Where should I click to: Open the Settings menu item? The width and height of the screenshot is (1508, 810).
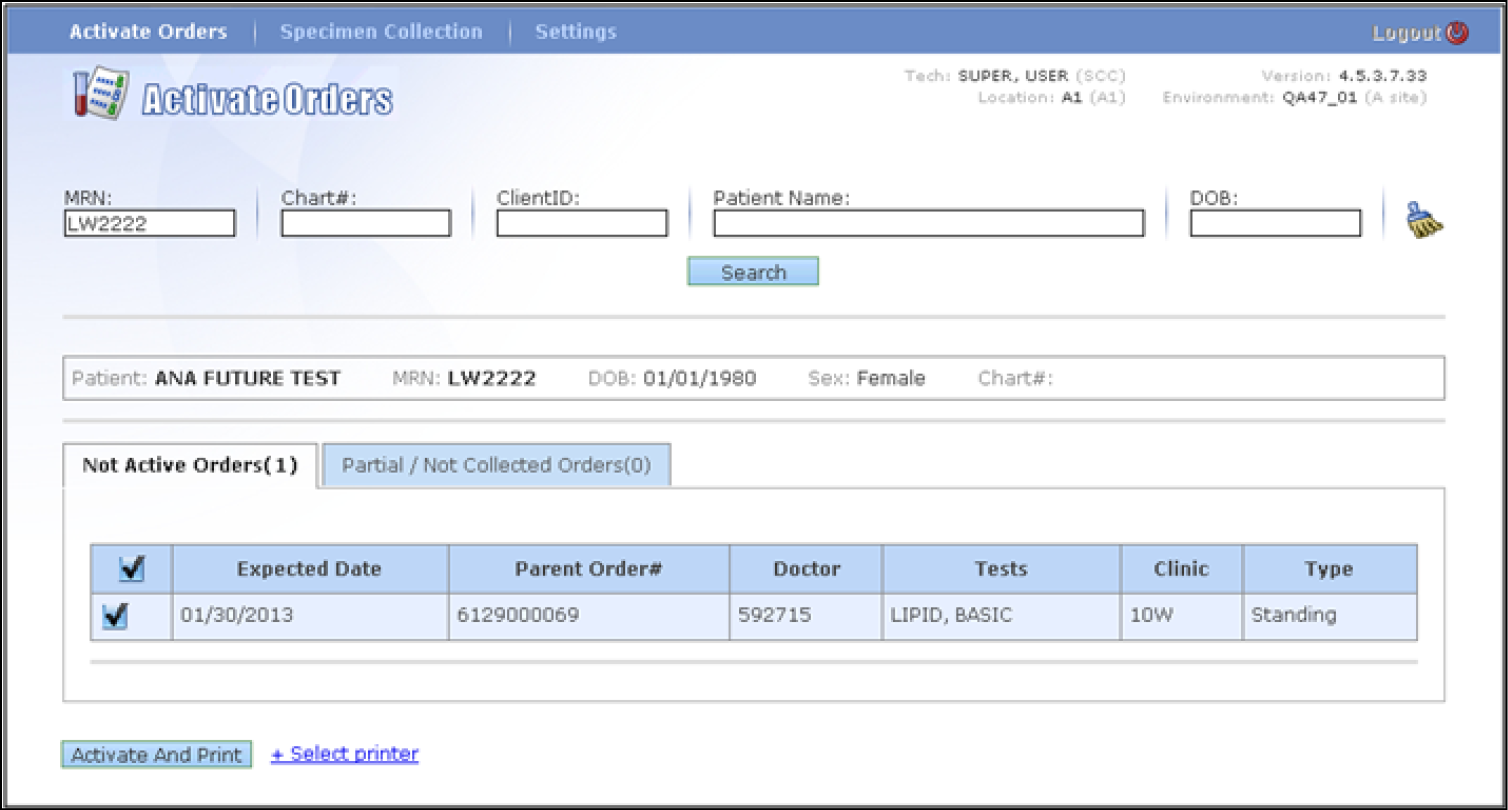[576, 32]
